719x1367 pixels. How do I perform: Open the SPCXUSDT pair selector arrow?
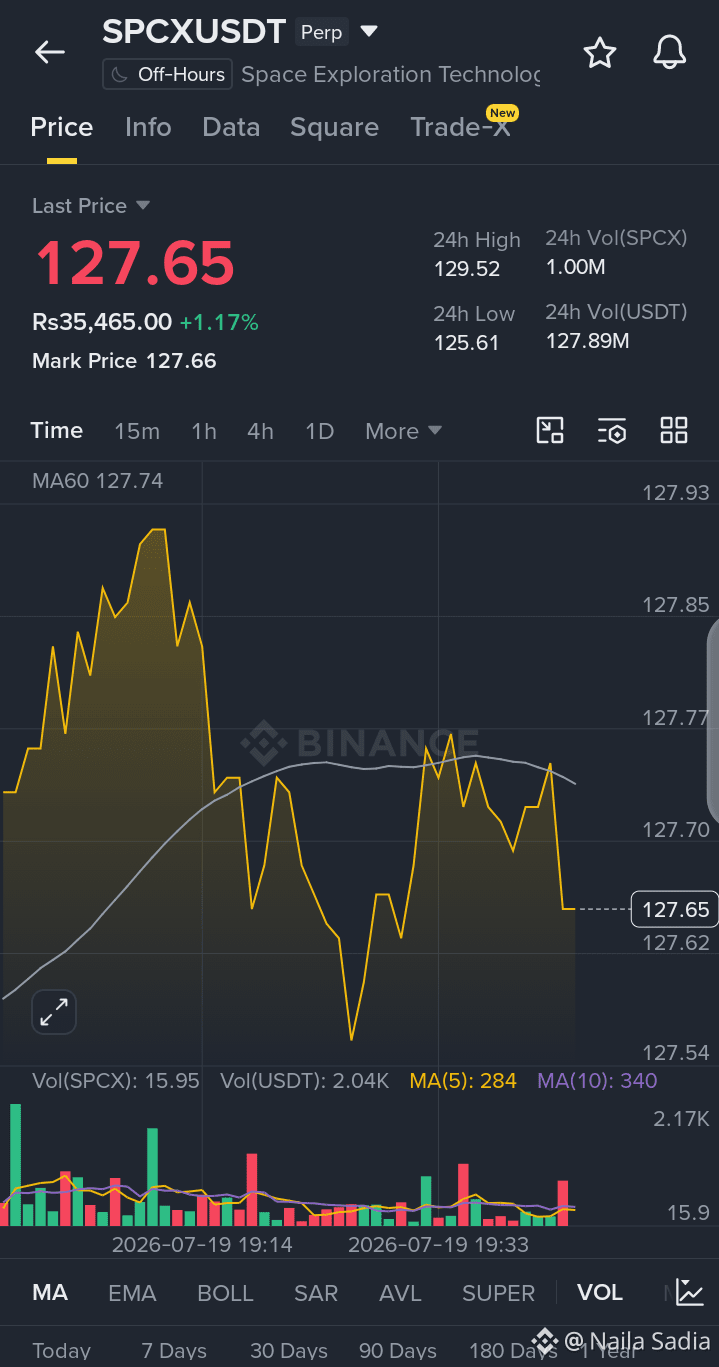[369, 32]
